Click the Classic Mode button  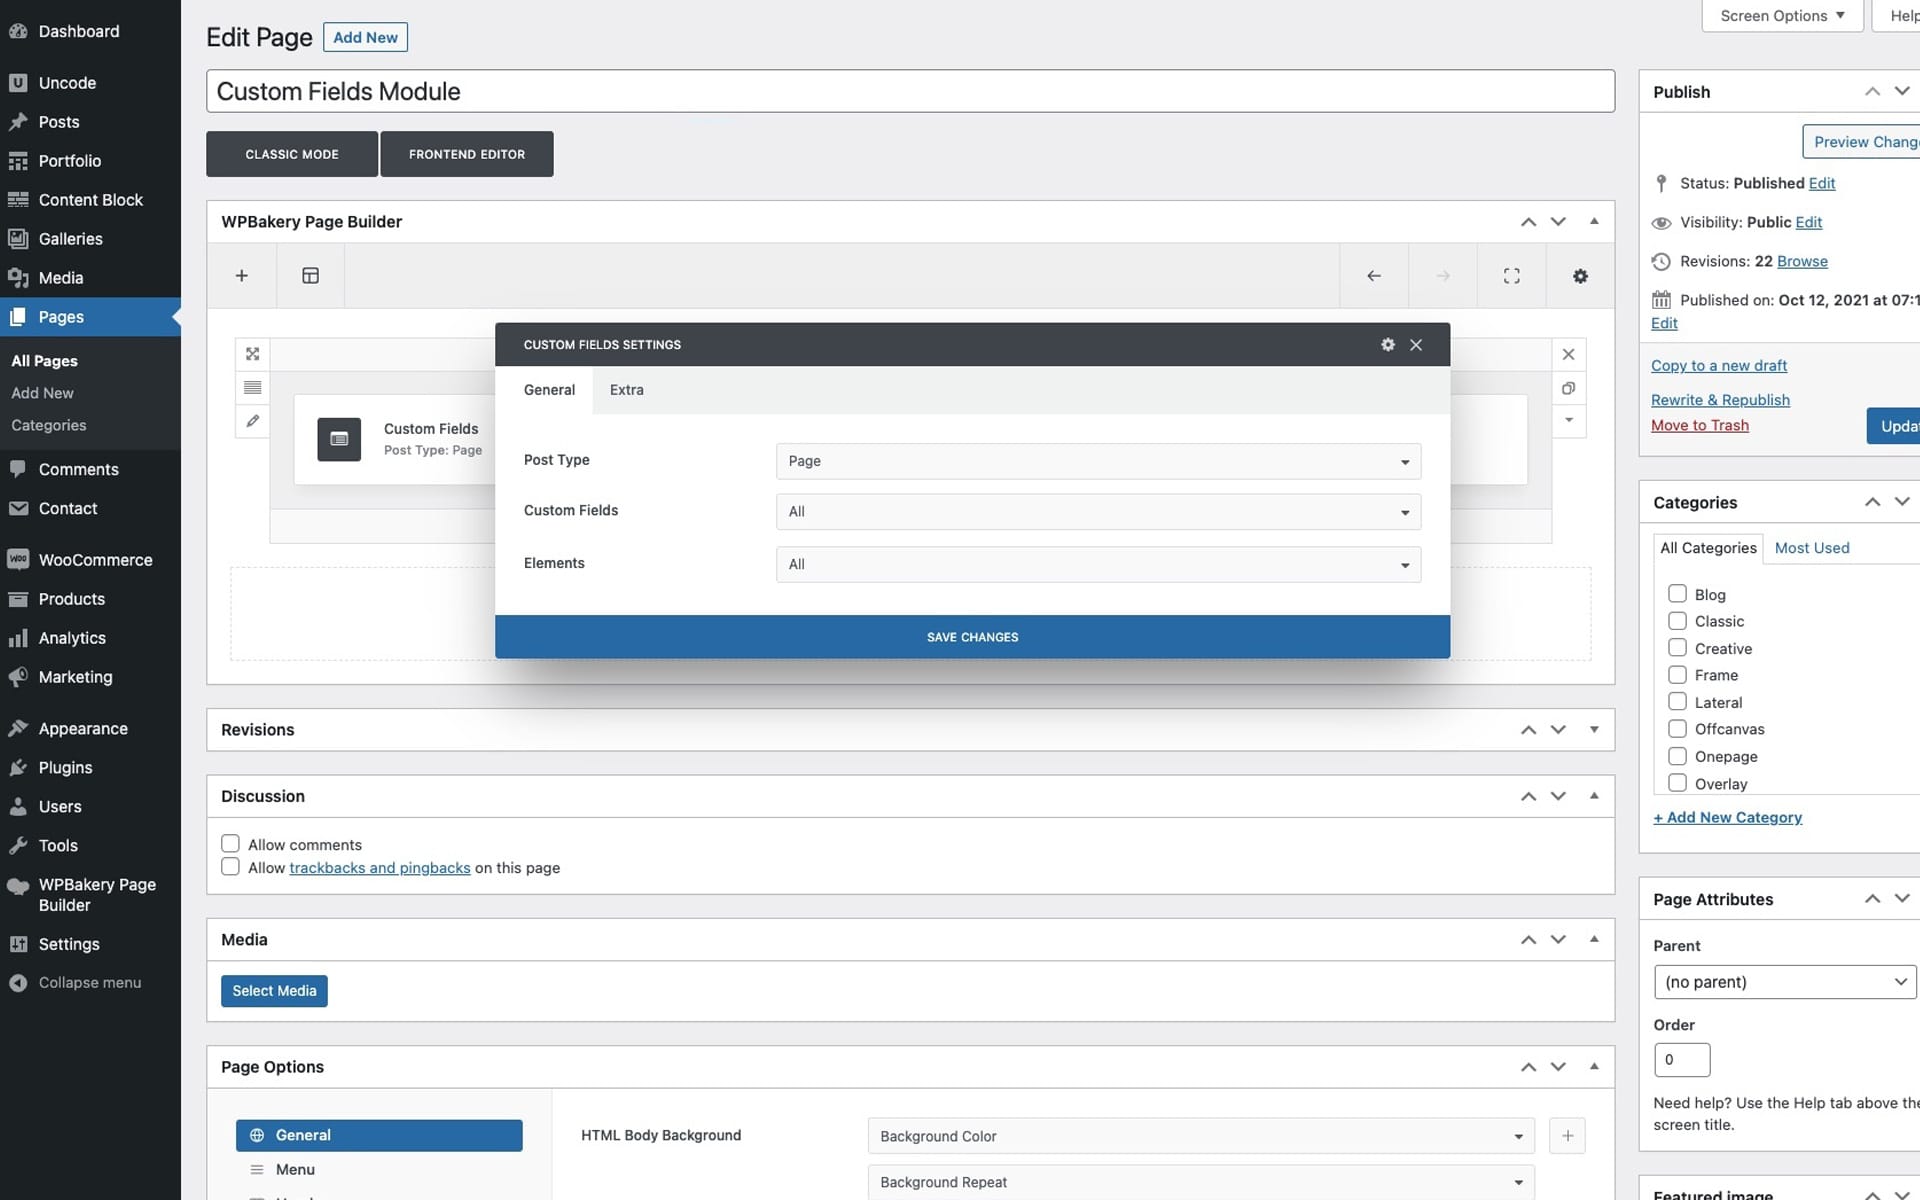[292, 154]
